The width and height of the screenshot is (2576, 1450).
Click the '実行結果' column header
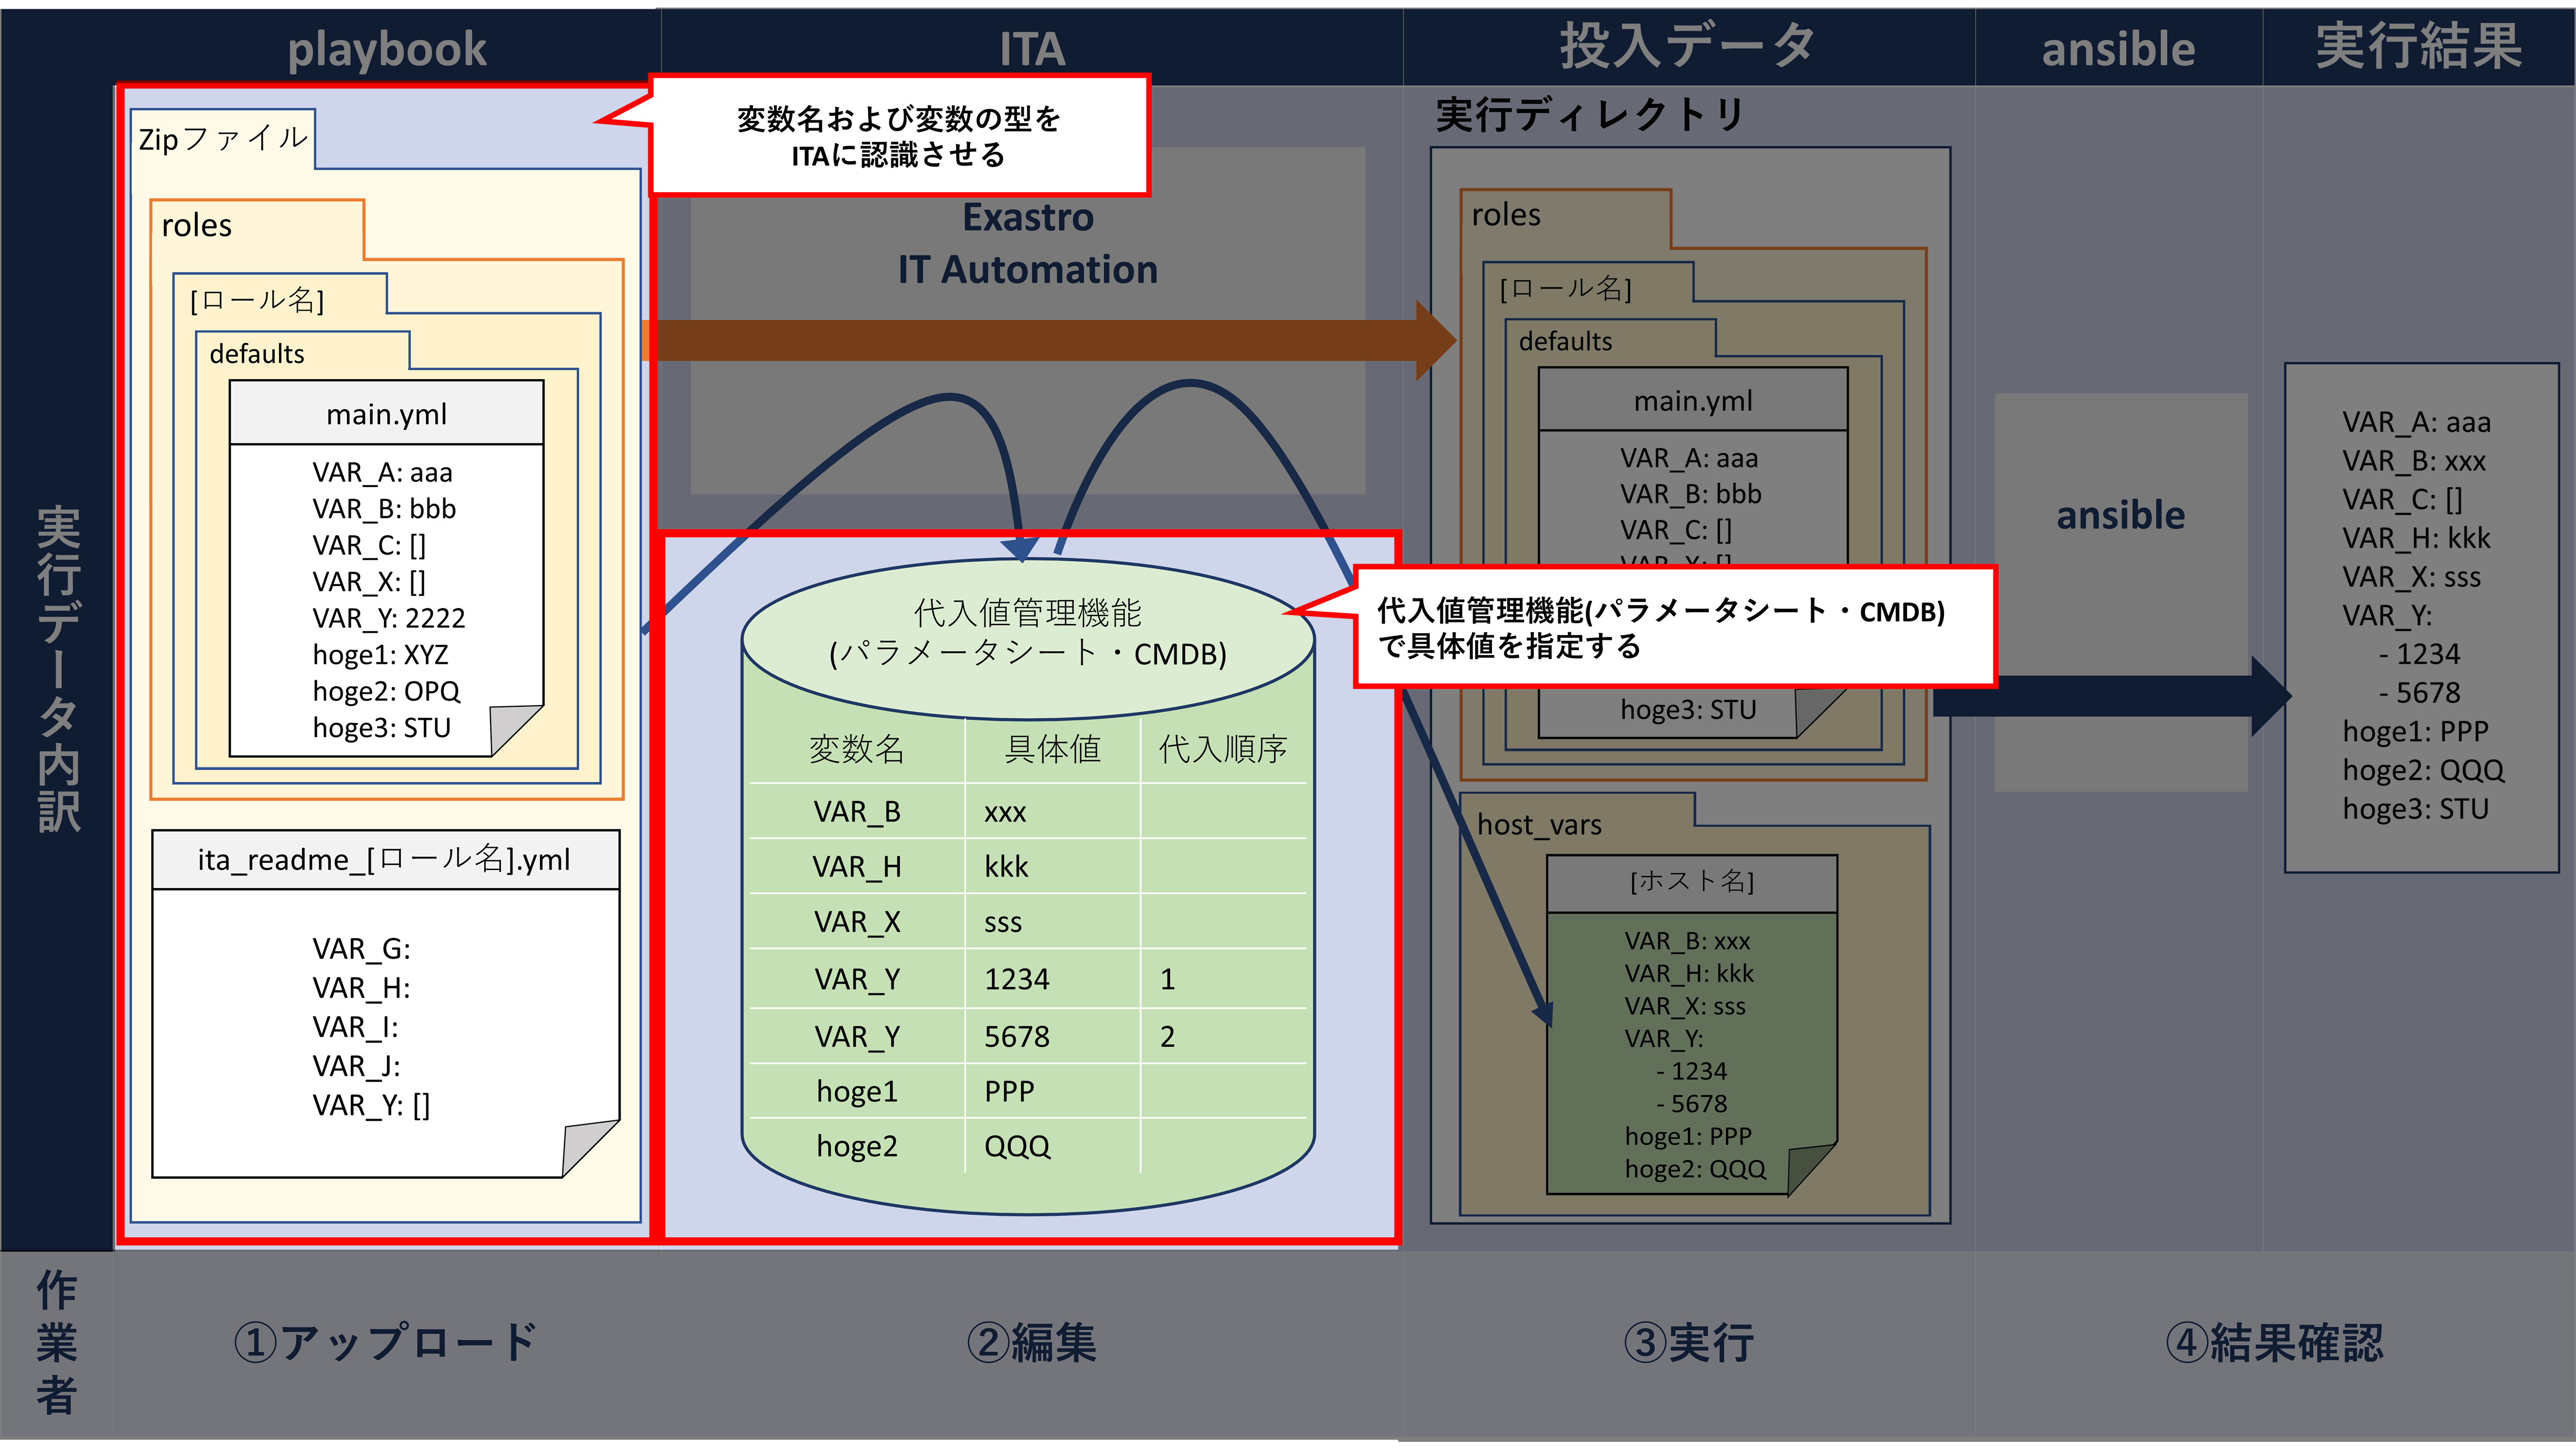tap(2418, 46)
